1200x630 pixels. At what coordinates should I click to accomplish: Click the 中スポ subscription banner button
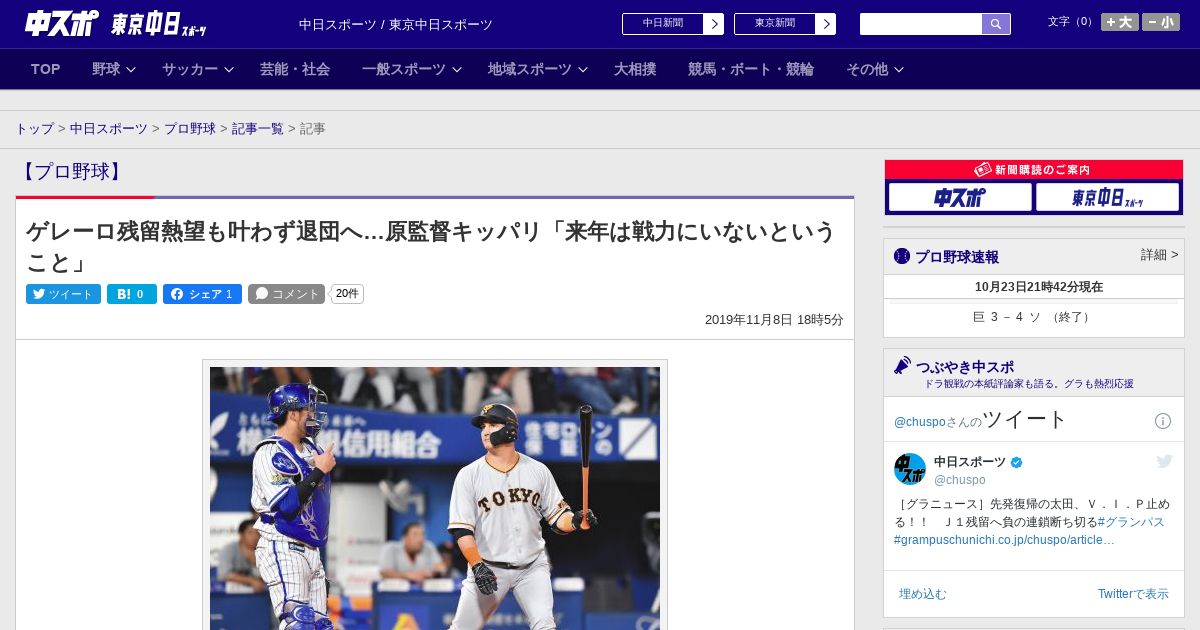tap(960, 197)
